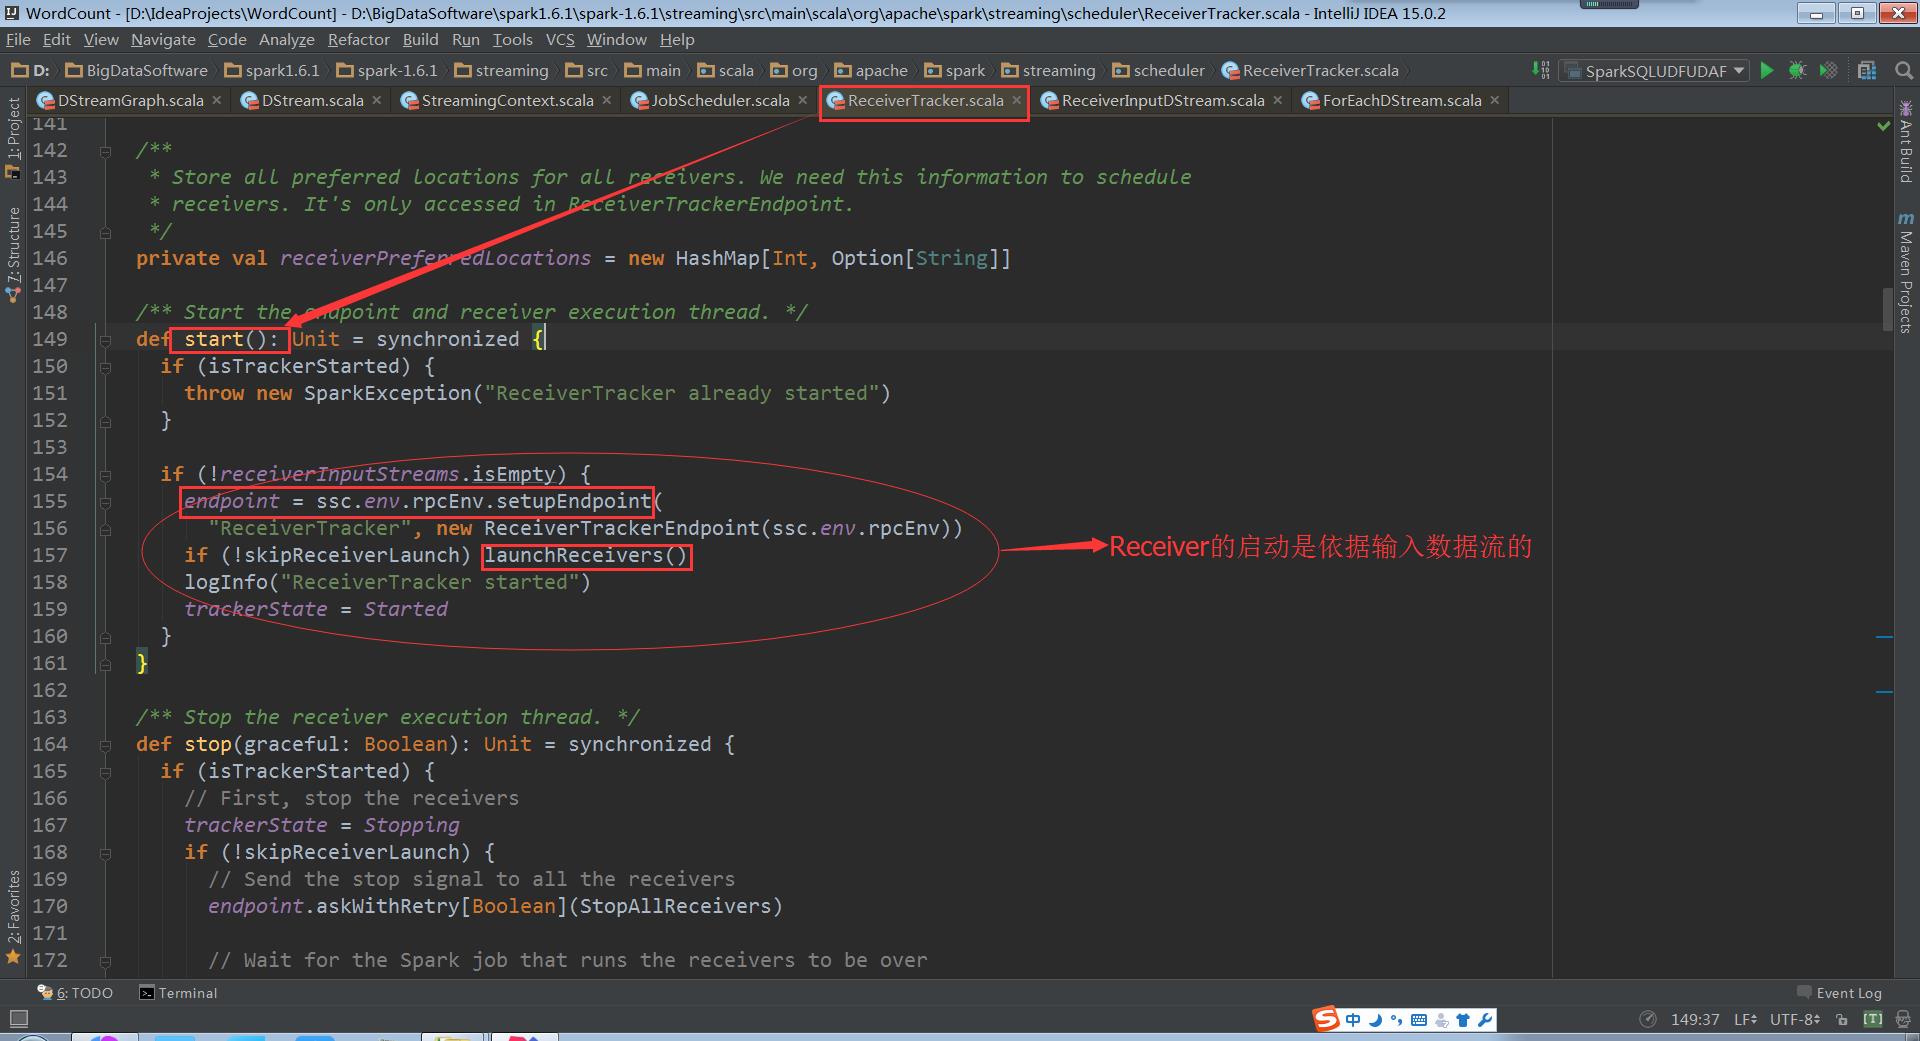Click the green inspection checkmark at editor top-right
The image size is (1920, 1041).
(1884, 127)
